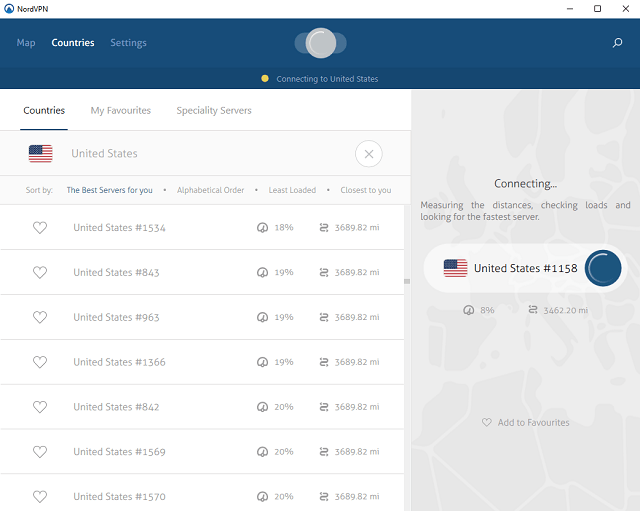The image size is (640, 511).
Task: Select server United States #1534
Action: (x=202, y=227)
